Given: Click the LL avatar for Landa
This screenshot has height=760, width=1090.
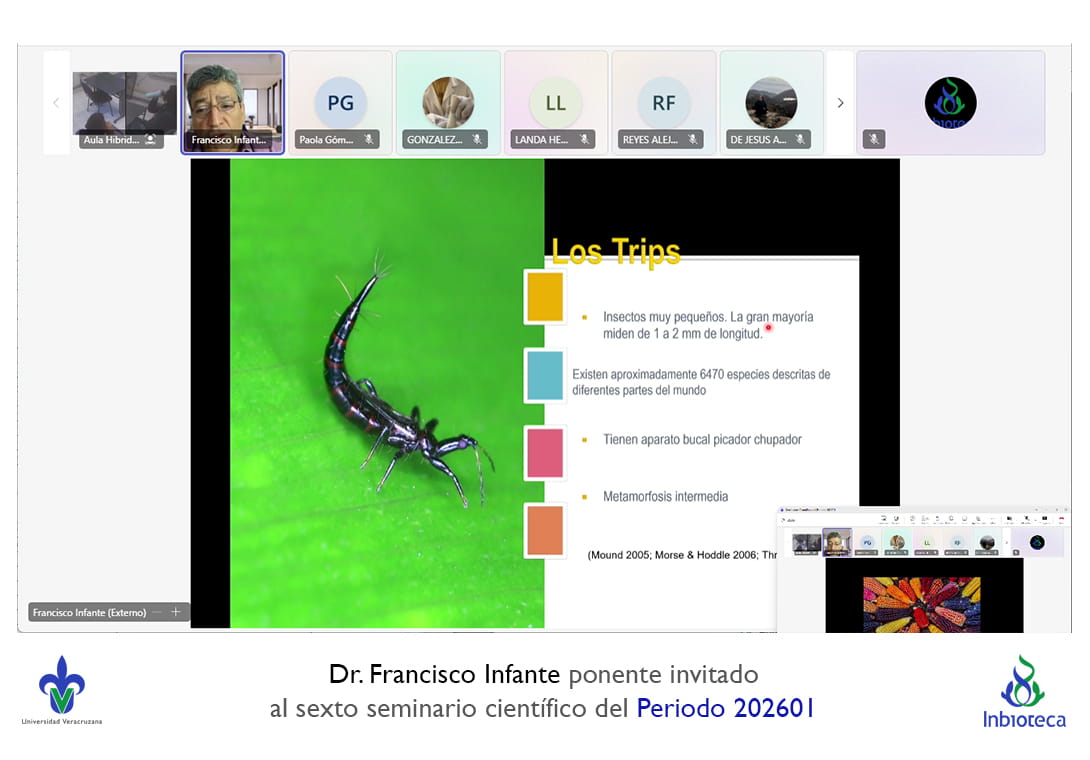Looking at the screenshot, I should click(x=555, y=102).
